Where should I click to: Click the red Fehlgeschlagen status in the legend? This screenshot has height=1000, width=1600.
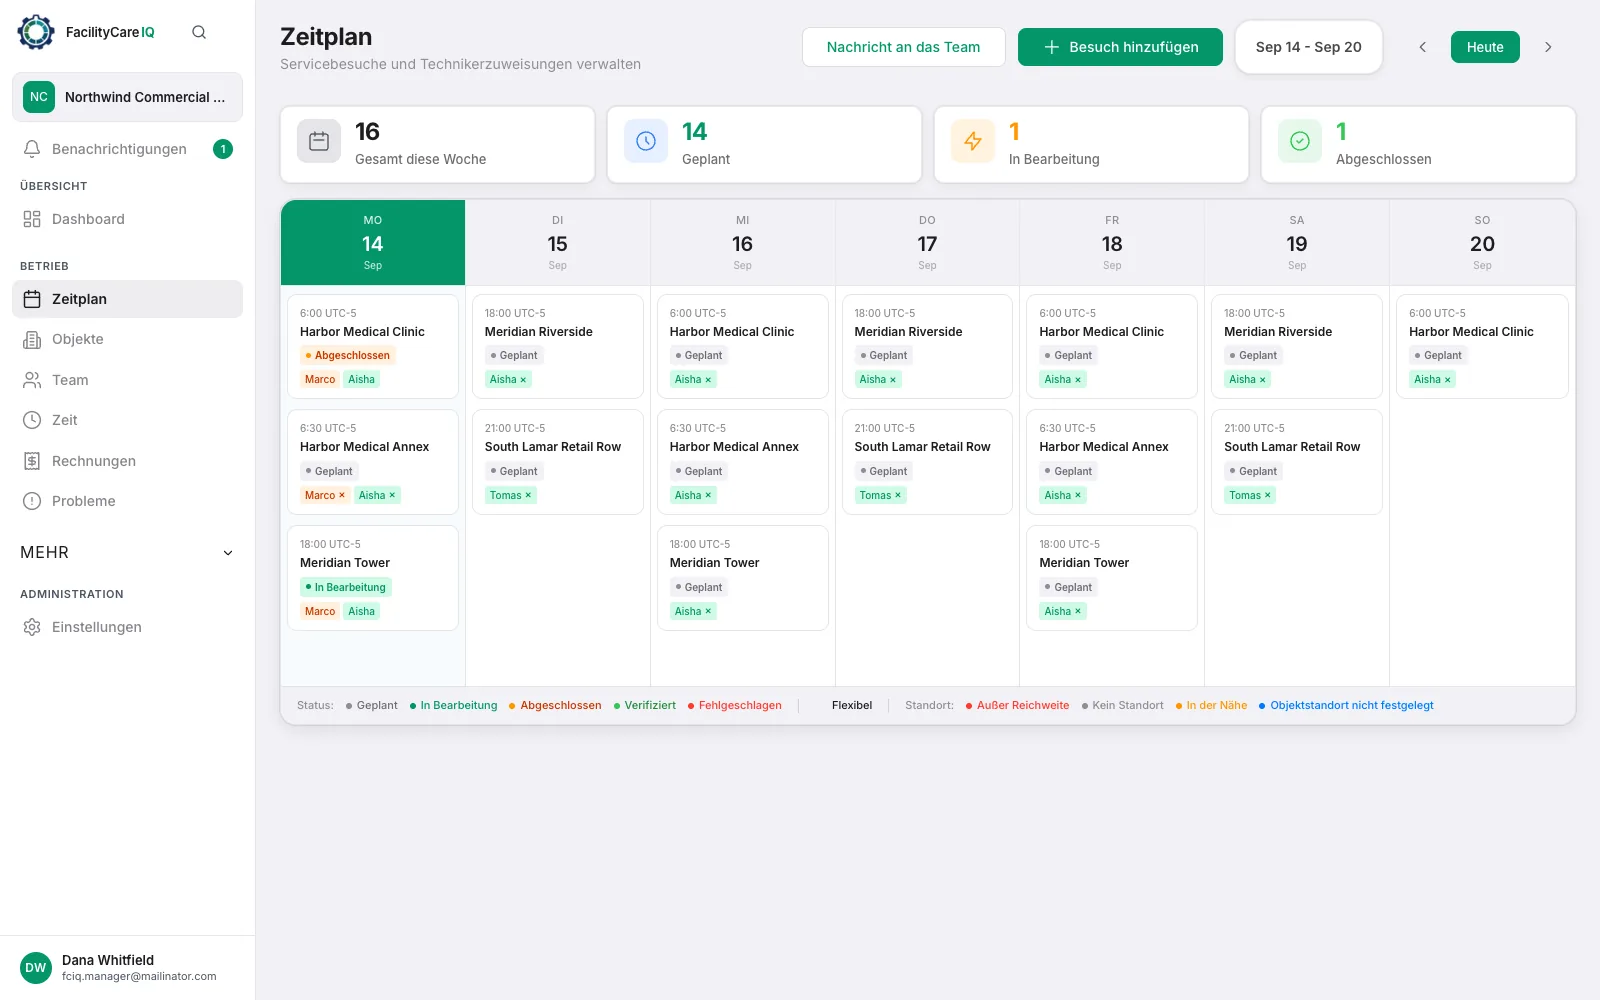click(735, 705)
